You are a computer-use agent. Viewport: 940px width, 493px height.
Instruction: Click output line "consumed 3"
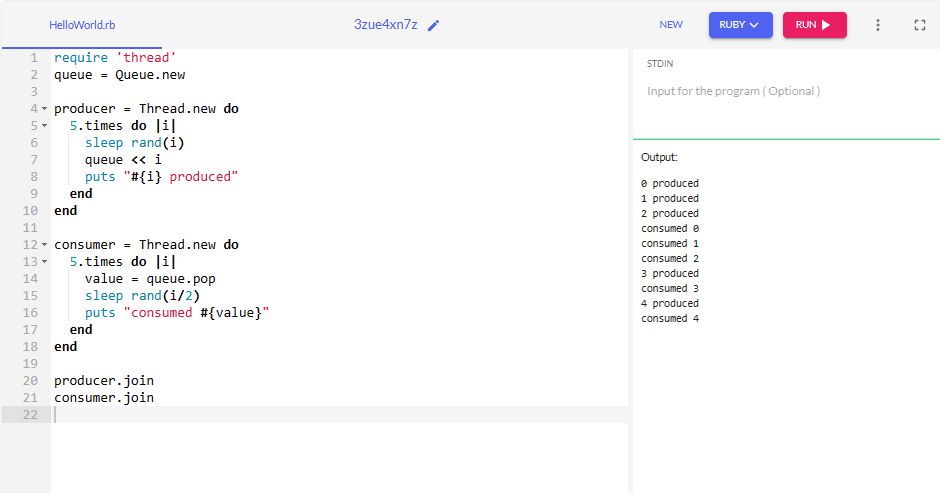coord(670,288)
